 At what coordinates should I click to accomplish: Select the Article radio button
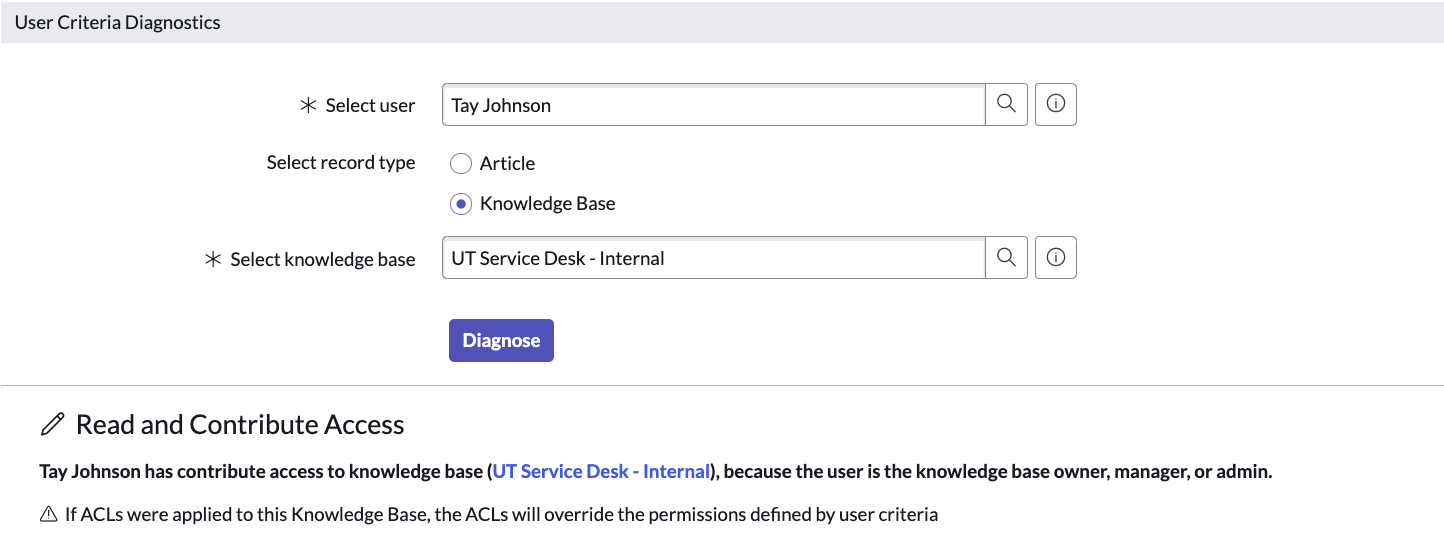[460, 163]
